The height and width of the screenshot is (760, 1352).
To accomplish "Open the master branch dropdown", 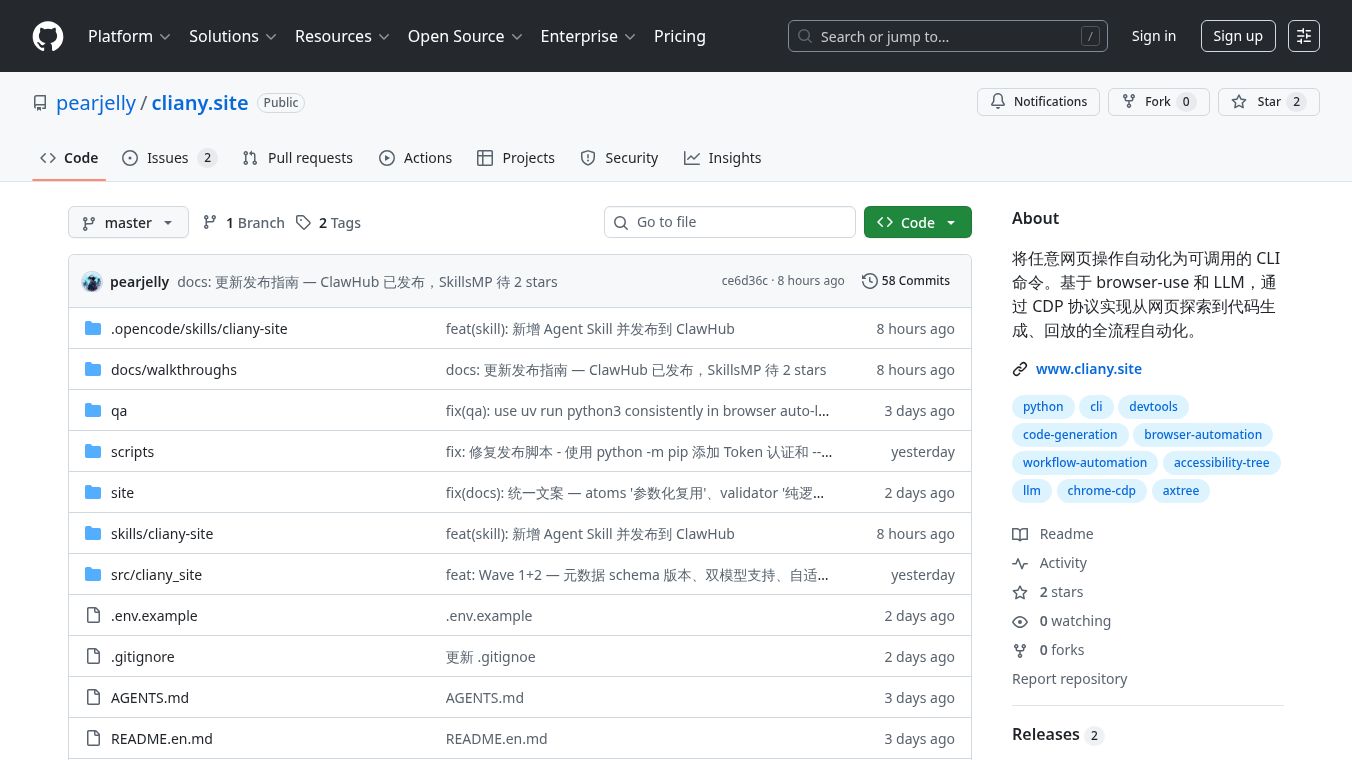I will [128, 222].
